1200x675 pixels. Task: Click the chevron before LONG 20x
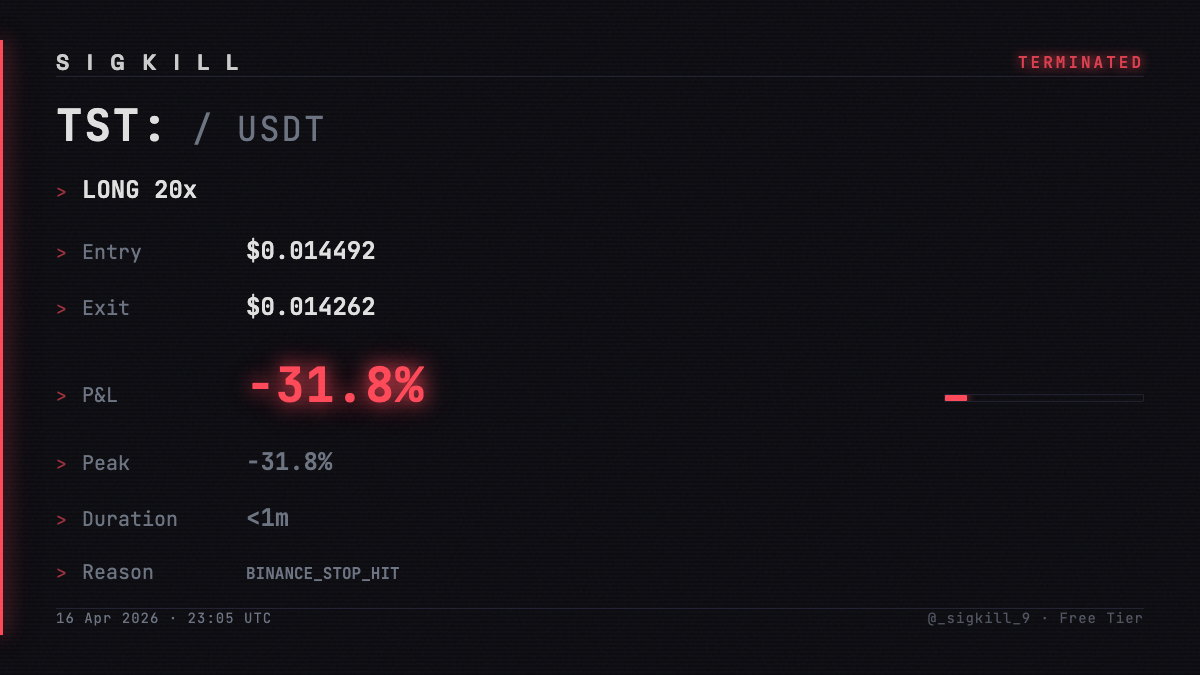click(x=62, y=192)
